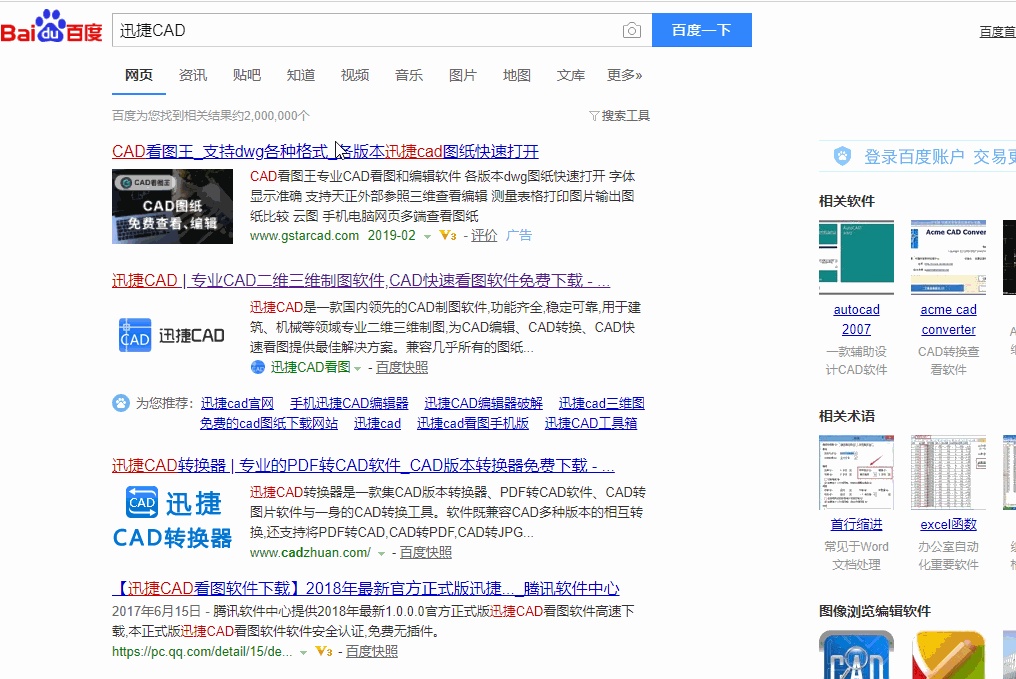
Task: Click the 首行缩进 term thumbnail
Action: pyautogui.click(x=857, y=472)
